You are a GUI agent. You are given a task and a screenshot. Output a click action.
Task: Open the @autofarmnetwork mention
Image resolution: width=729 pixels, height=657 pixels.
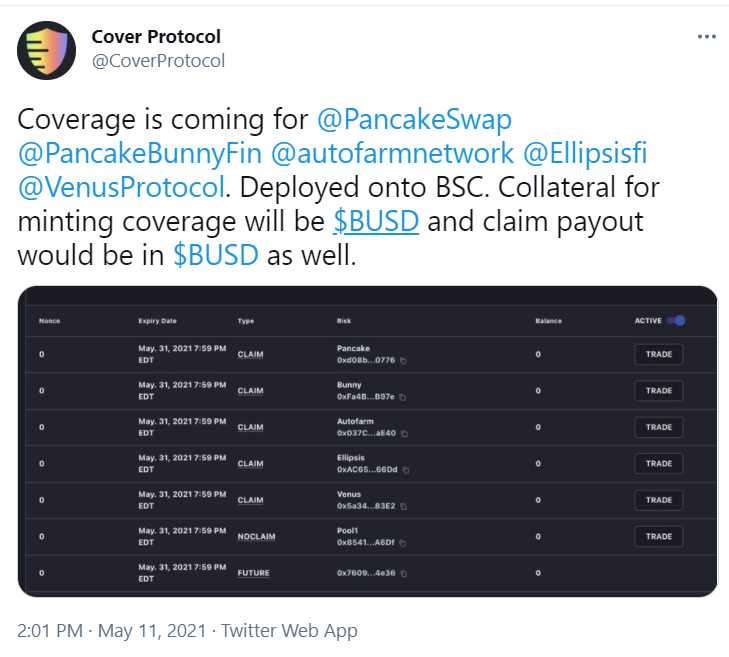[x=392, y=153]
